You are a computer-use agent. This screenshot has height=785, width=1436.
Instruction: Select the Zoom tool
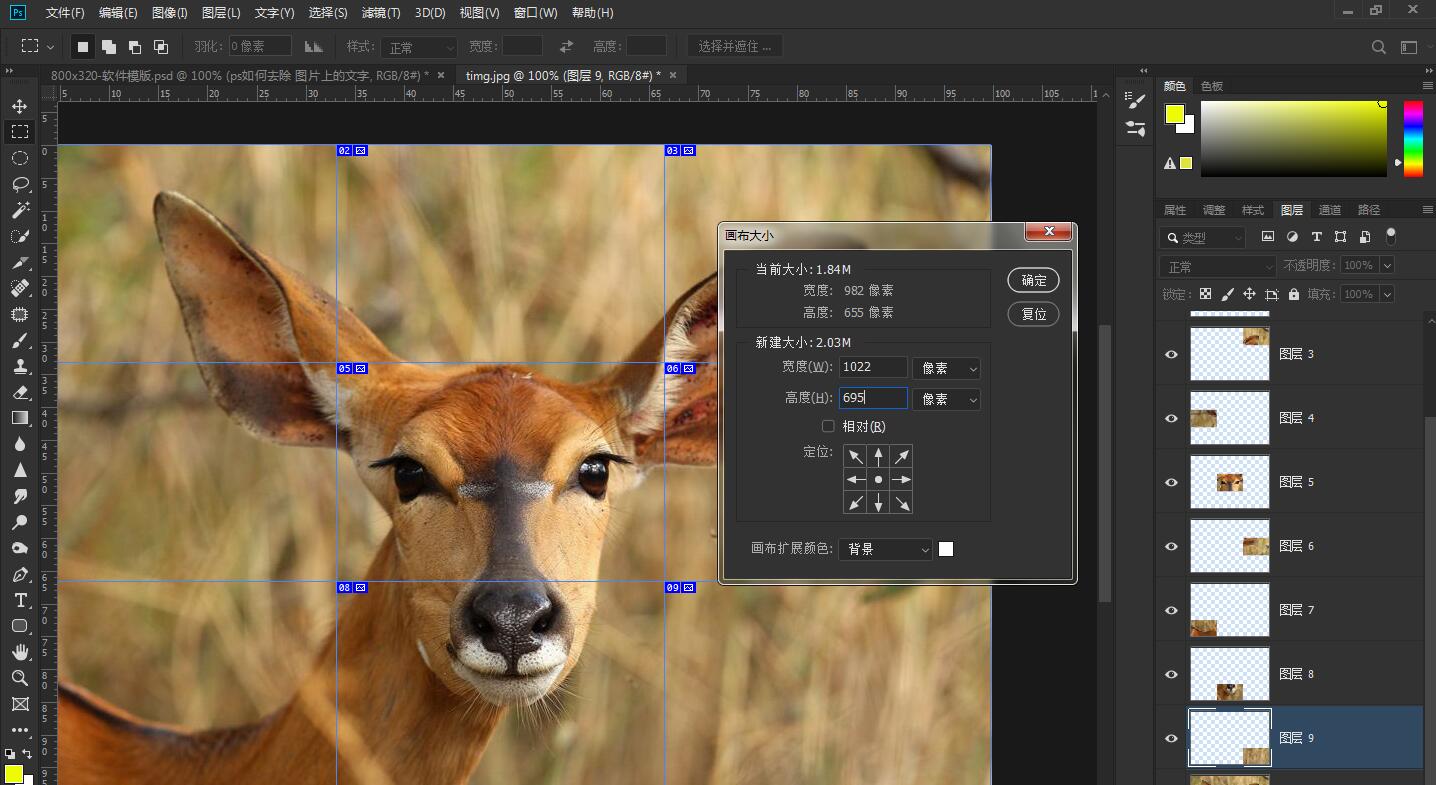point(19,678)
